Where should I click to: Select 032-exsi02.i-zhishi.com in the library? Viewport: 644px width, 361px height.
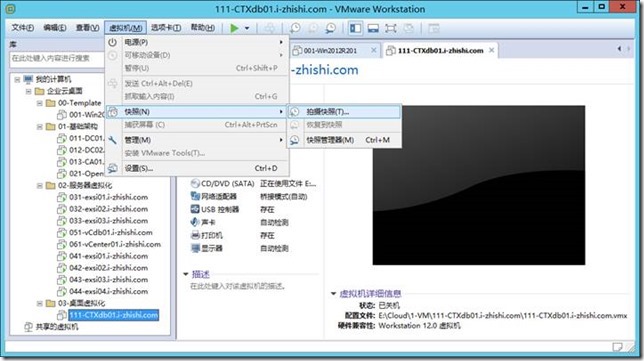[x=108, y=209]
